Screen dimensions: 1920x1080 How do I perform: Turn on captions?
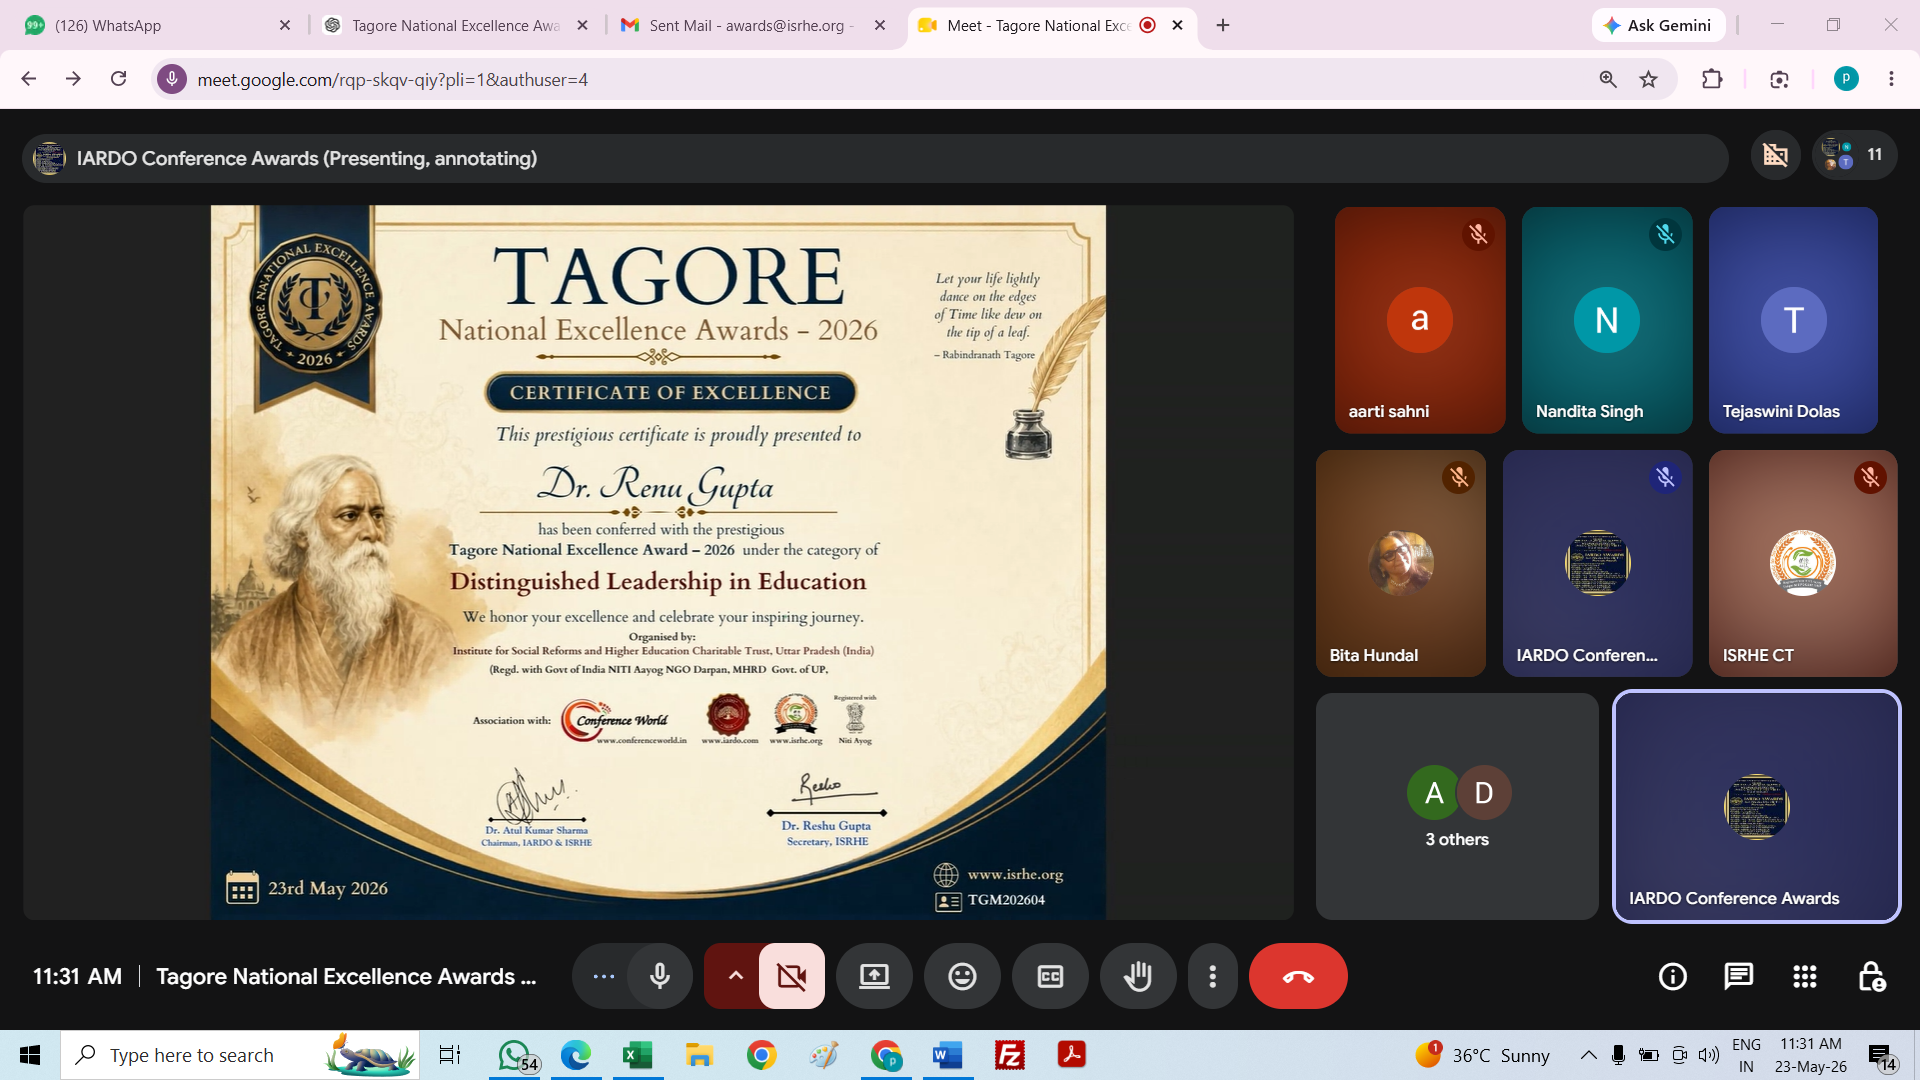(x=1050, y=976)
